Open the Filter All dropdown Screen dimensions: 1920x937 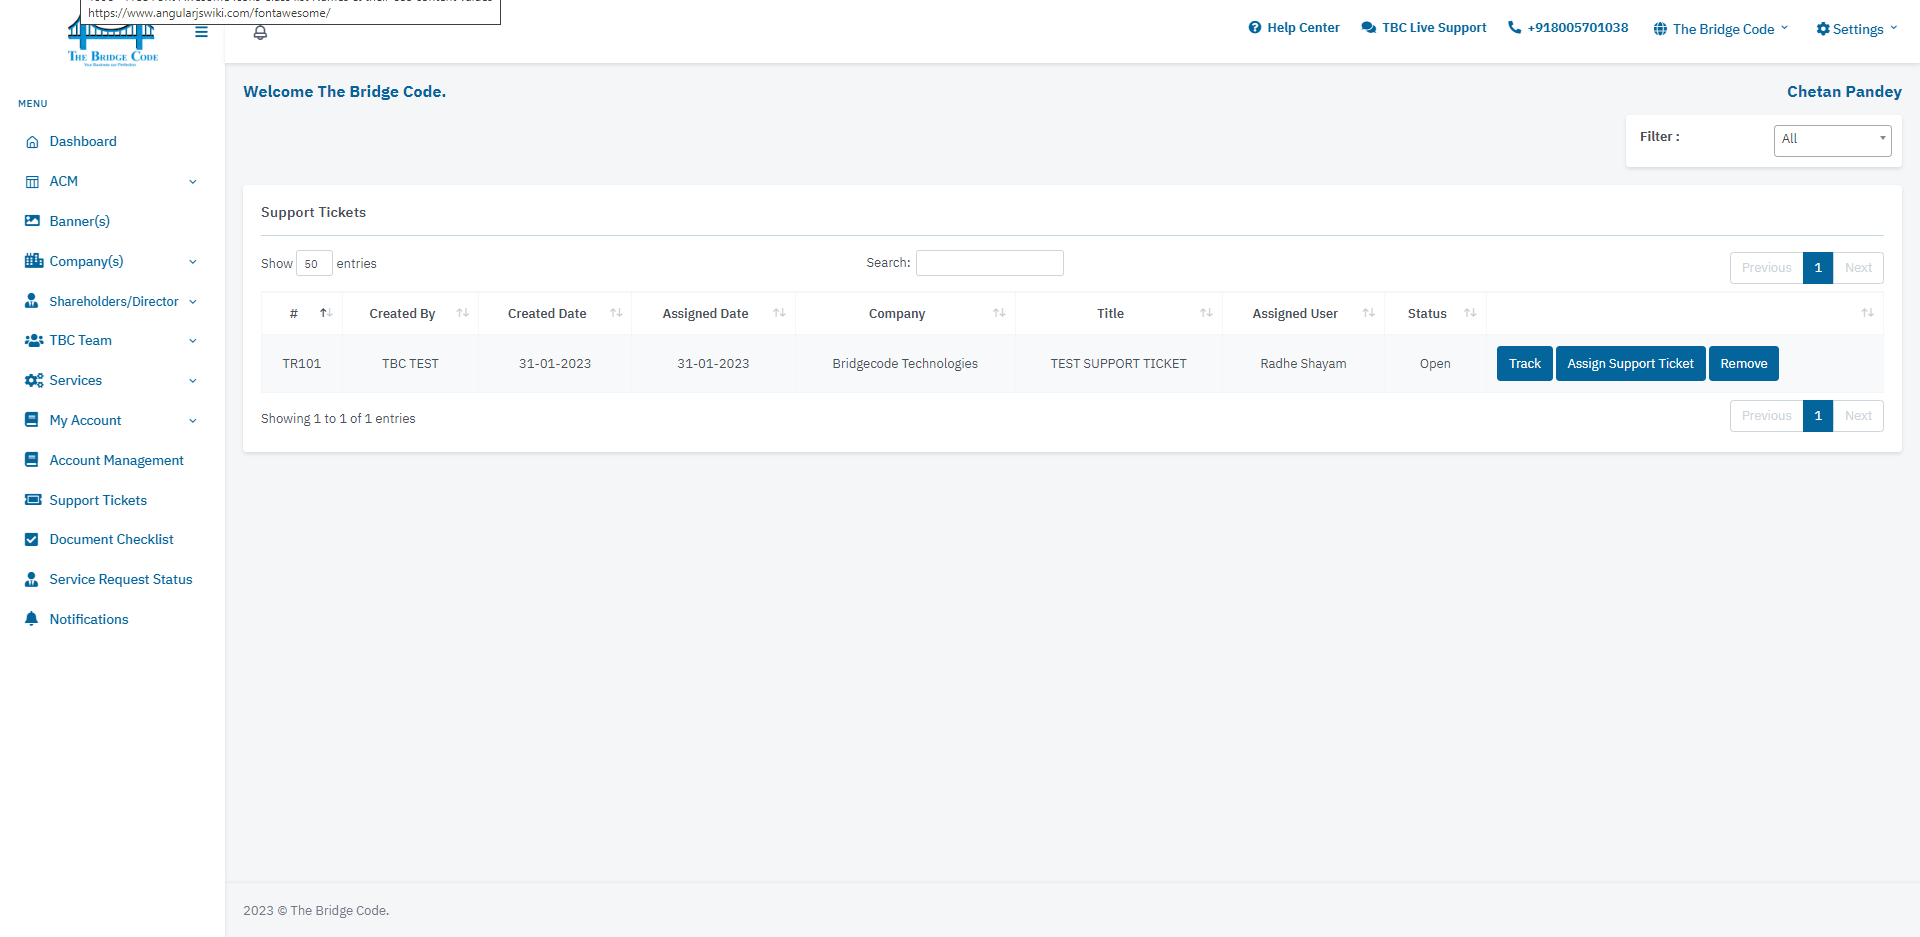[1832, 140]
